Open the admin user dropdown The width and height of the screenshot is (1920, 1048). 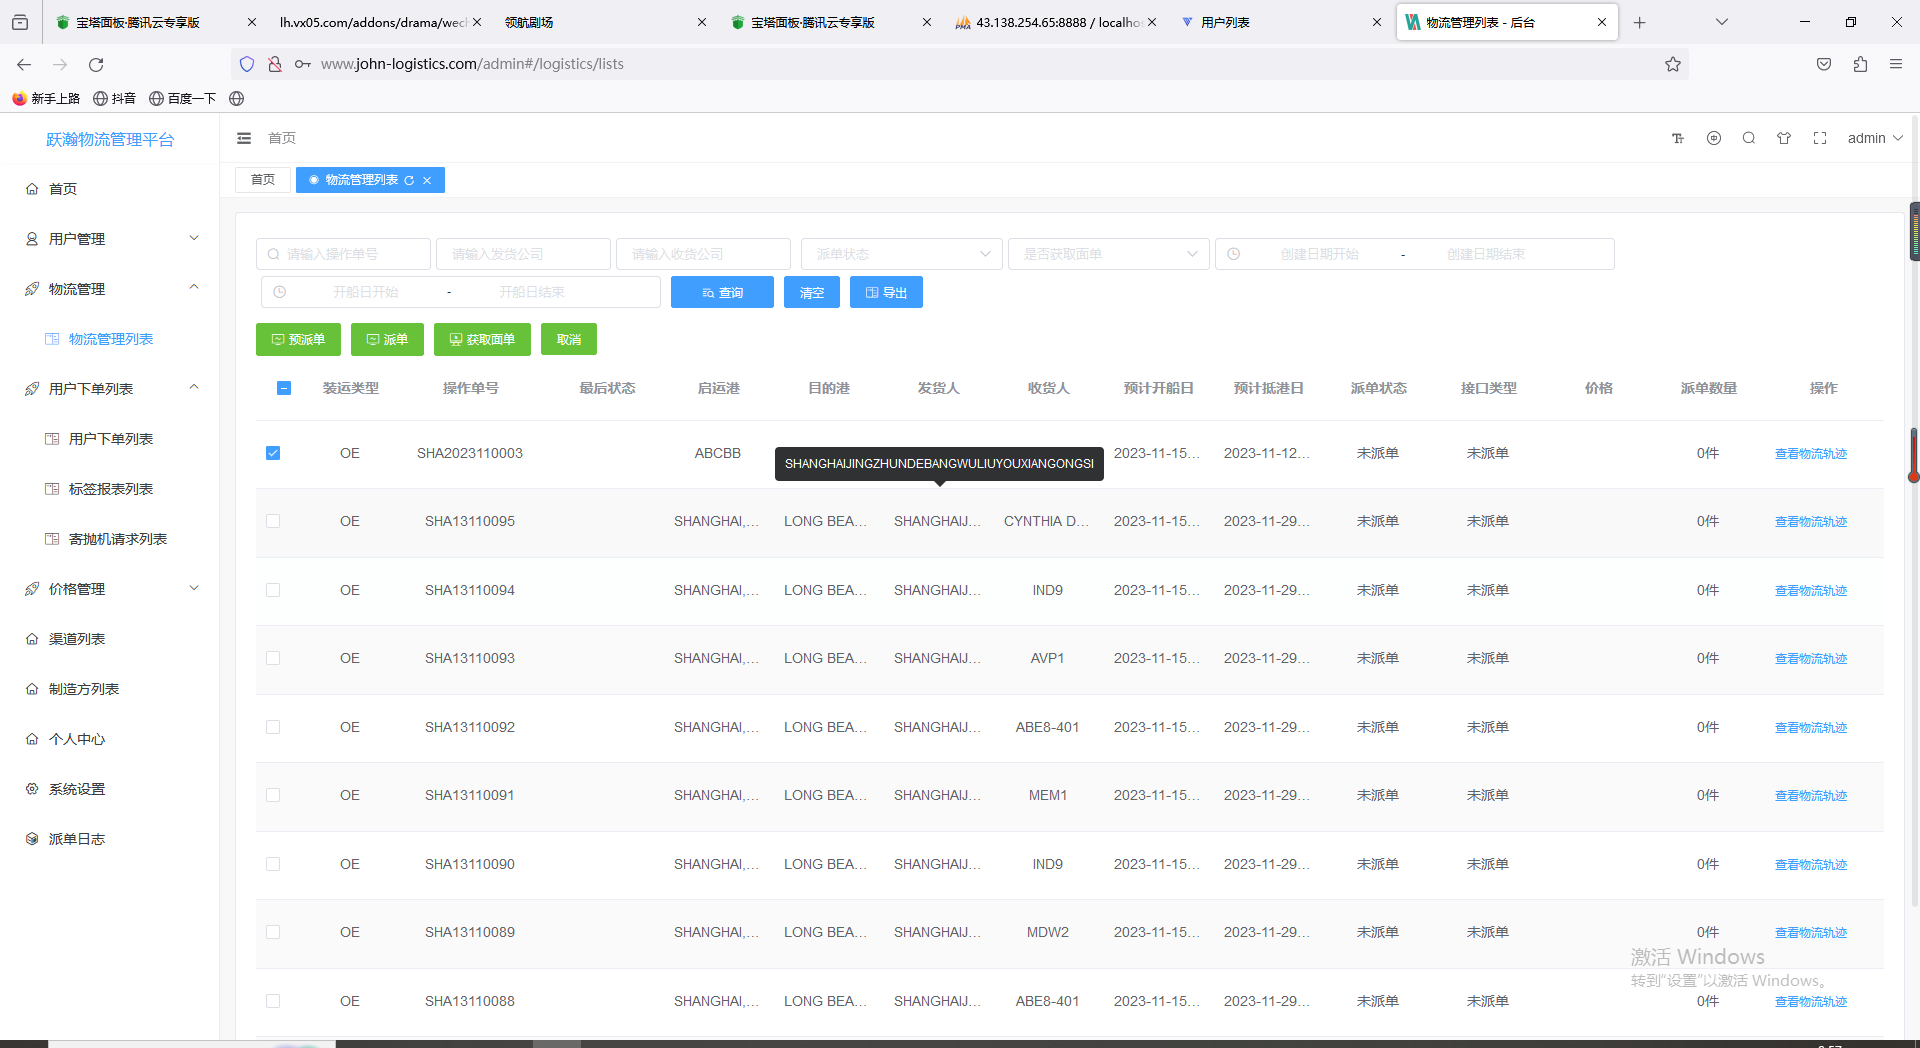tap(1875, 138)
